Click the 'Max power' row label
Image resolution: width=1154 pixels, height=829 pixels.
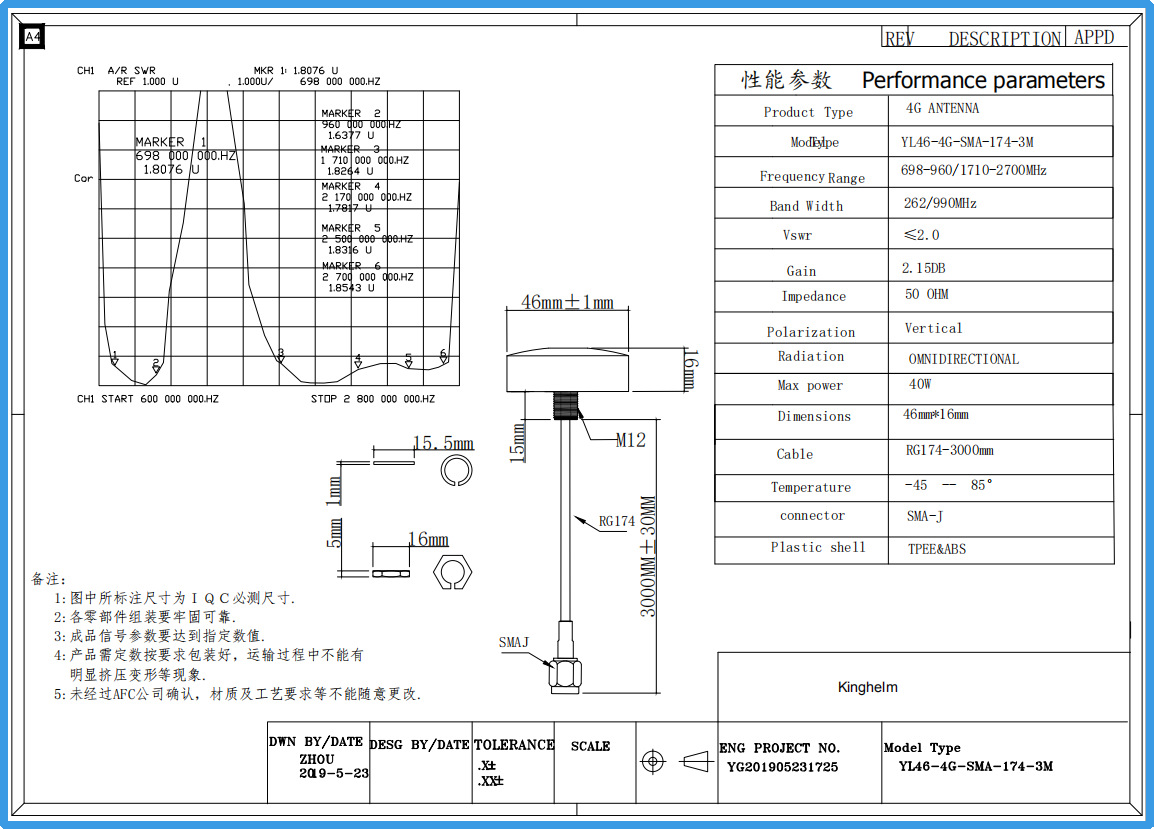pyautogui.click(x=810, y=385)
